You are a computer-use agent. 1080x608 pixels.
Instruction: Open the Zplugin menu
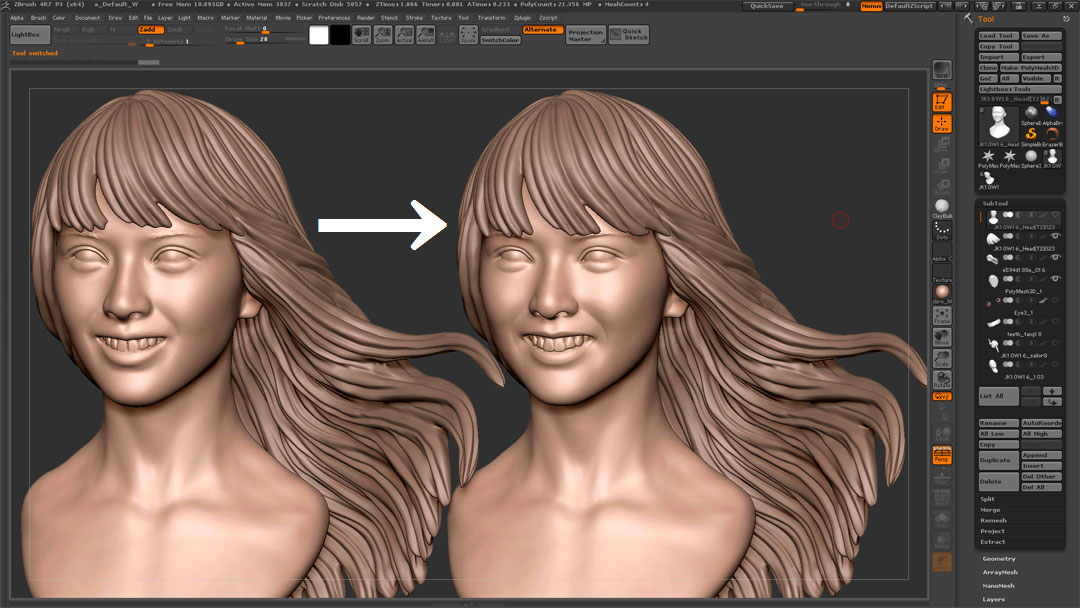coord(522,18)
